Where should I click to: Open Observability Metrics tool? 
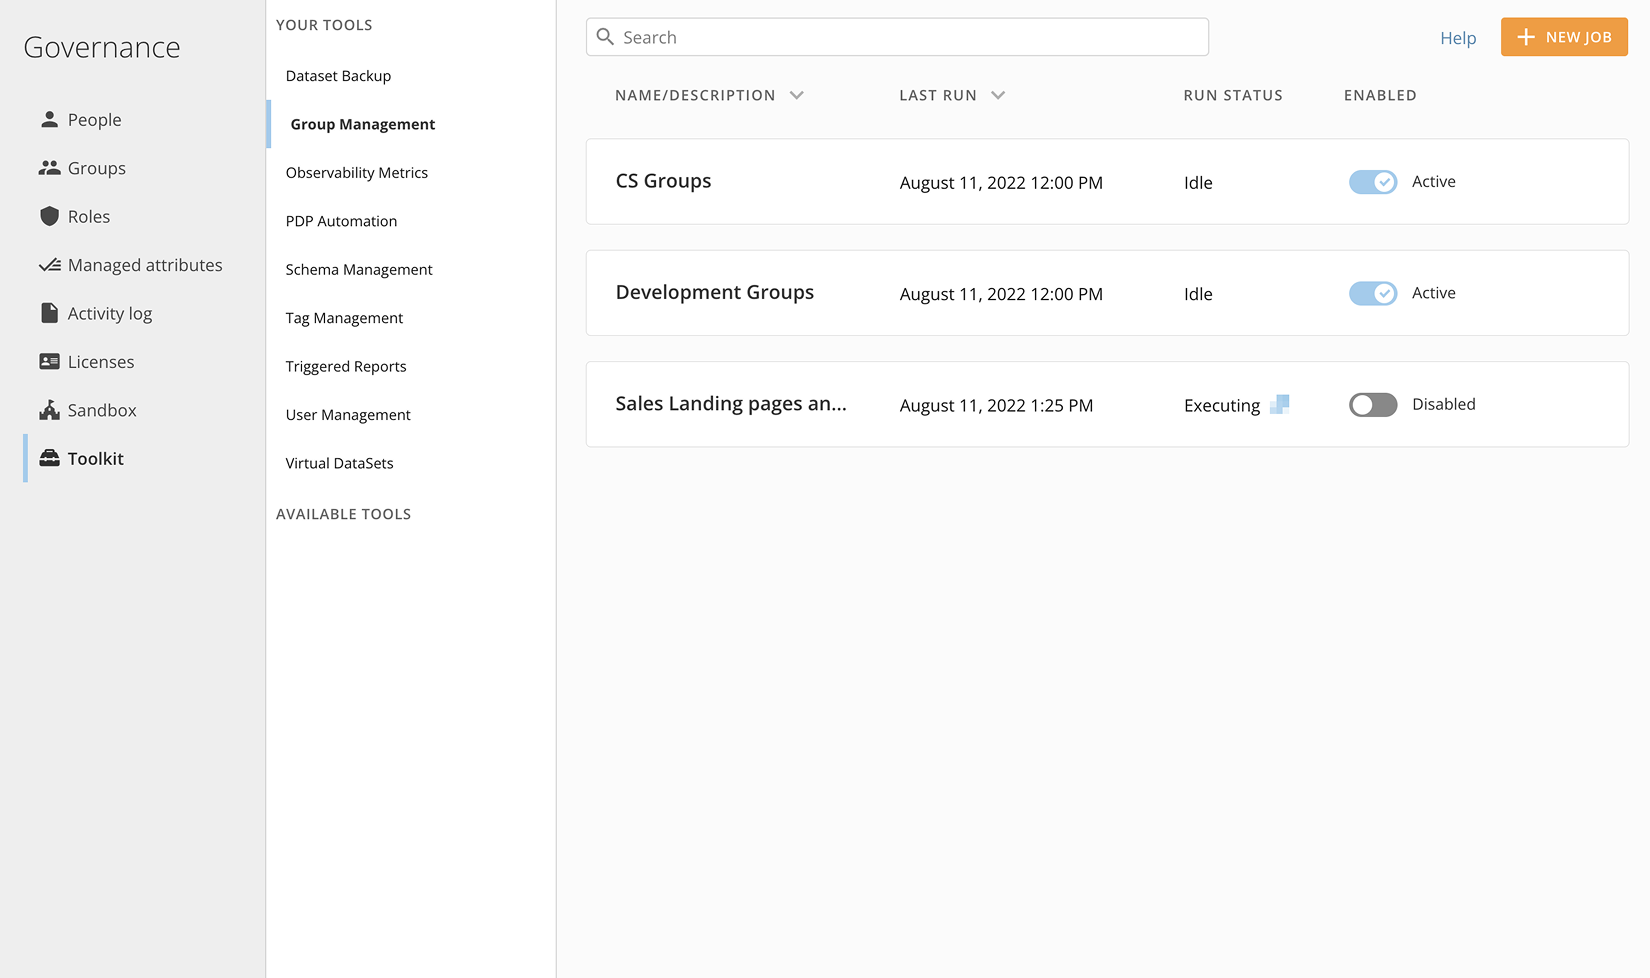point(356,173)
